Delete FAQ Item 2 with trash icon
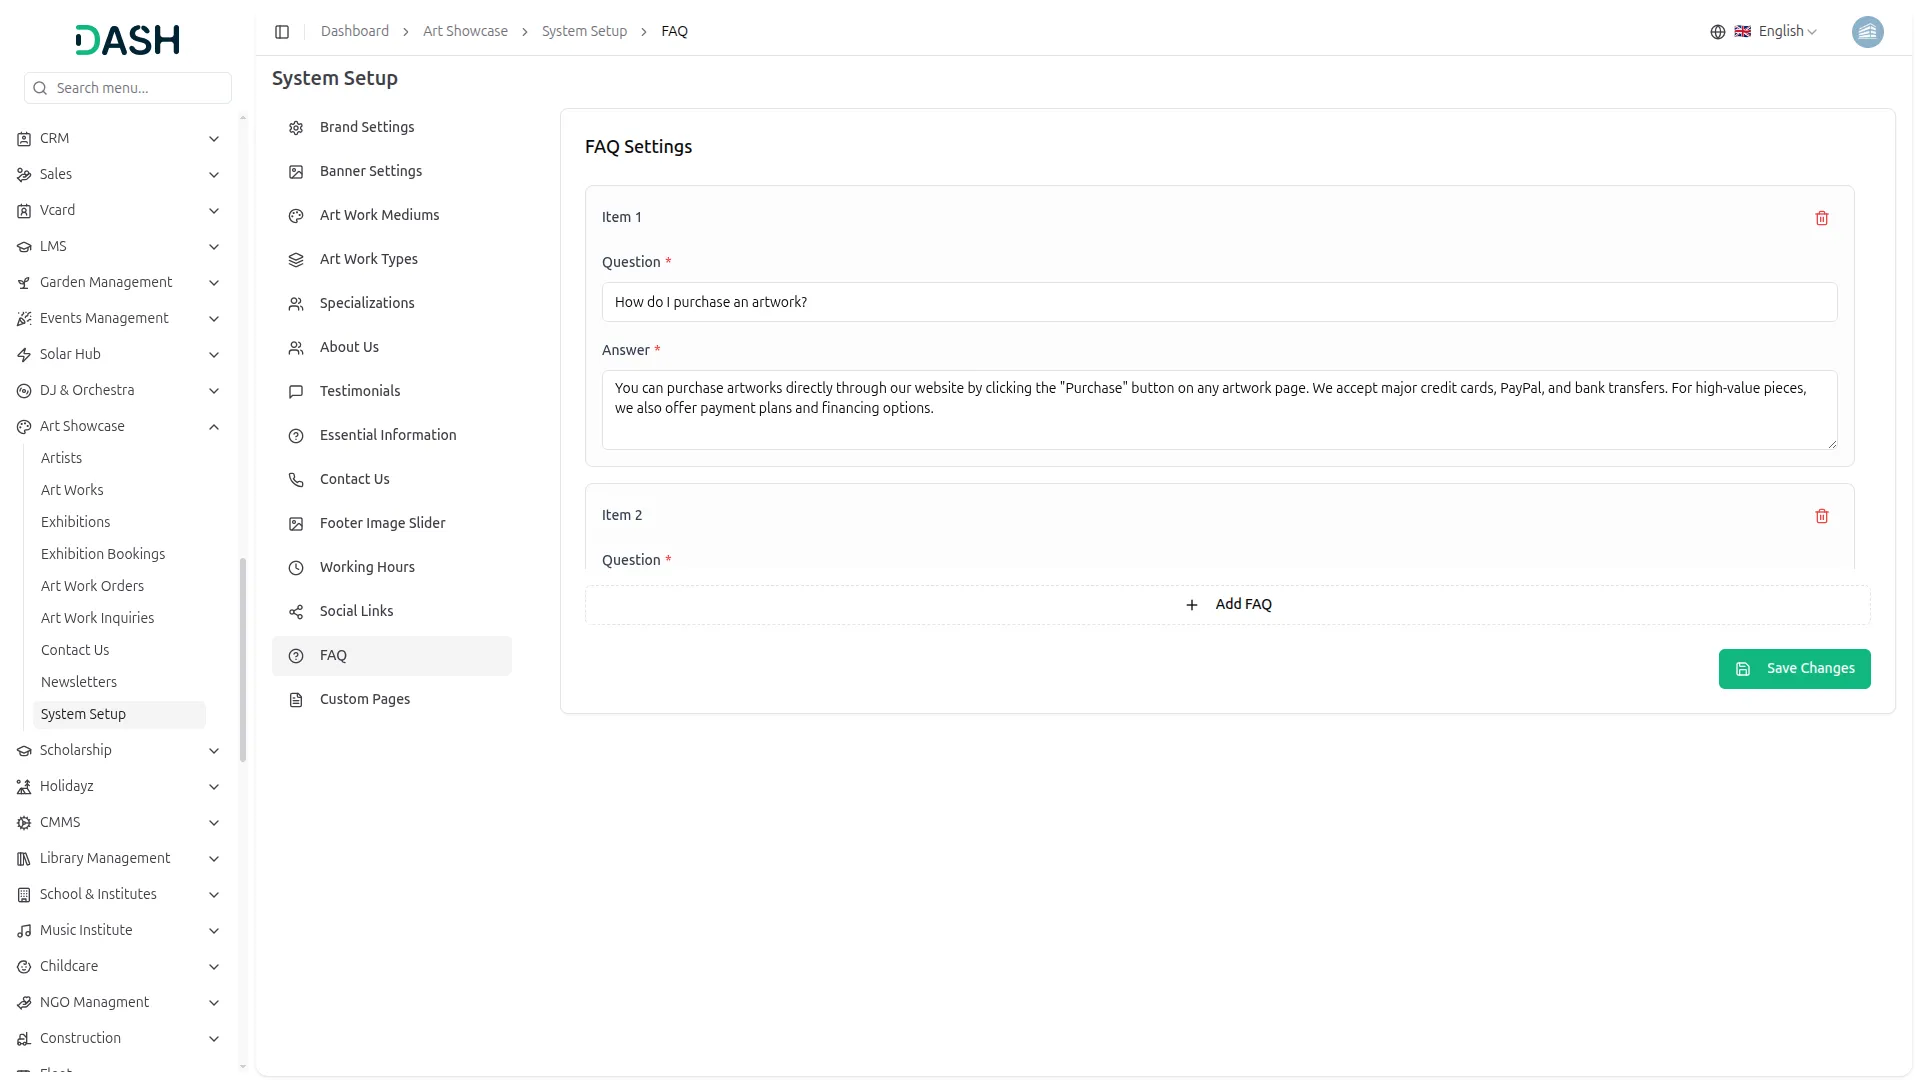 1821,516
